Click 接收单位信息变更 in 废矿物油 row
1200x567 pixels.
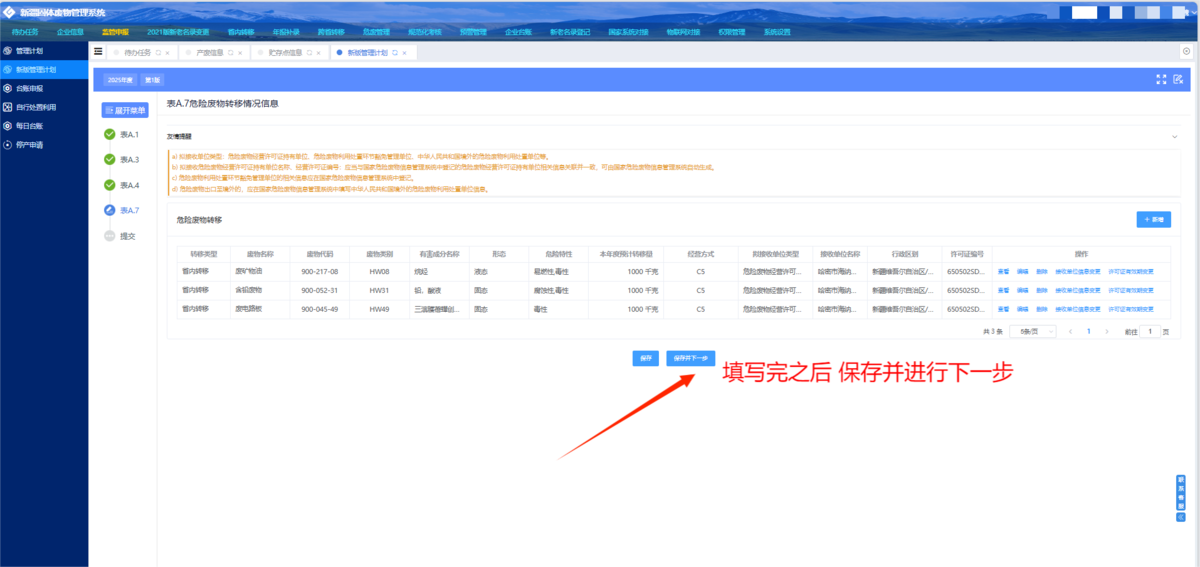click(x=1078, y=271)
